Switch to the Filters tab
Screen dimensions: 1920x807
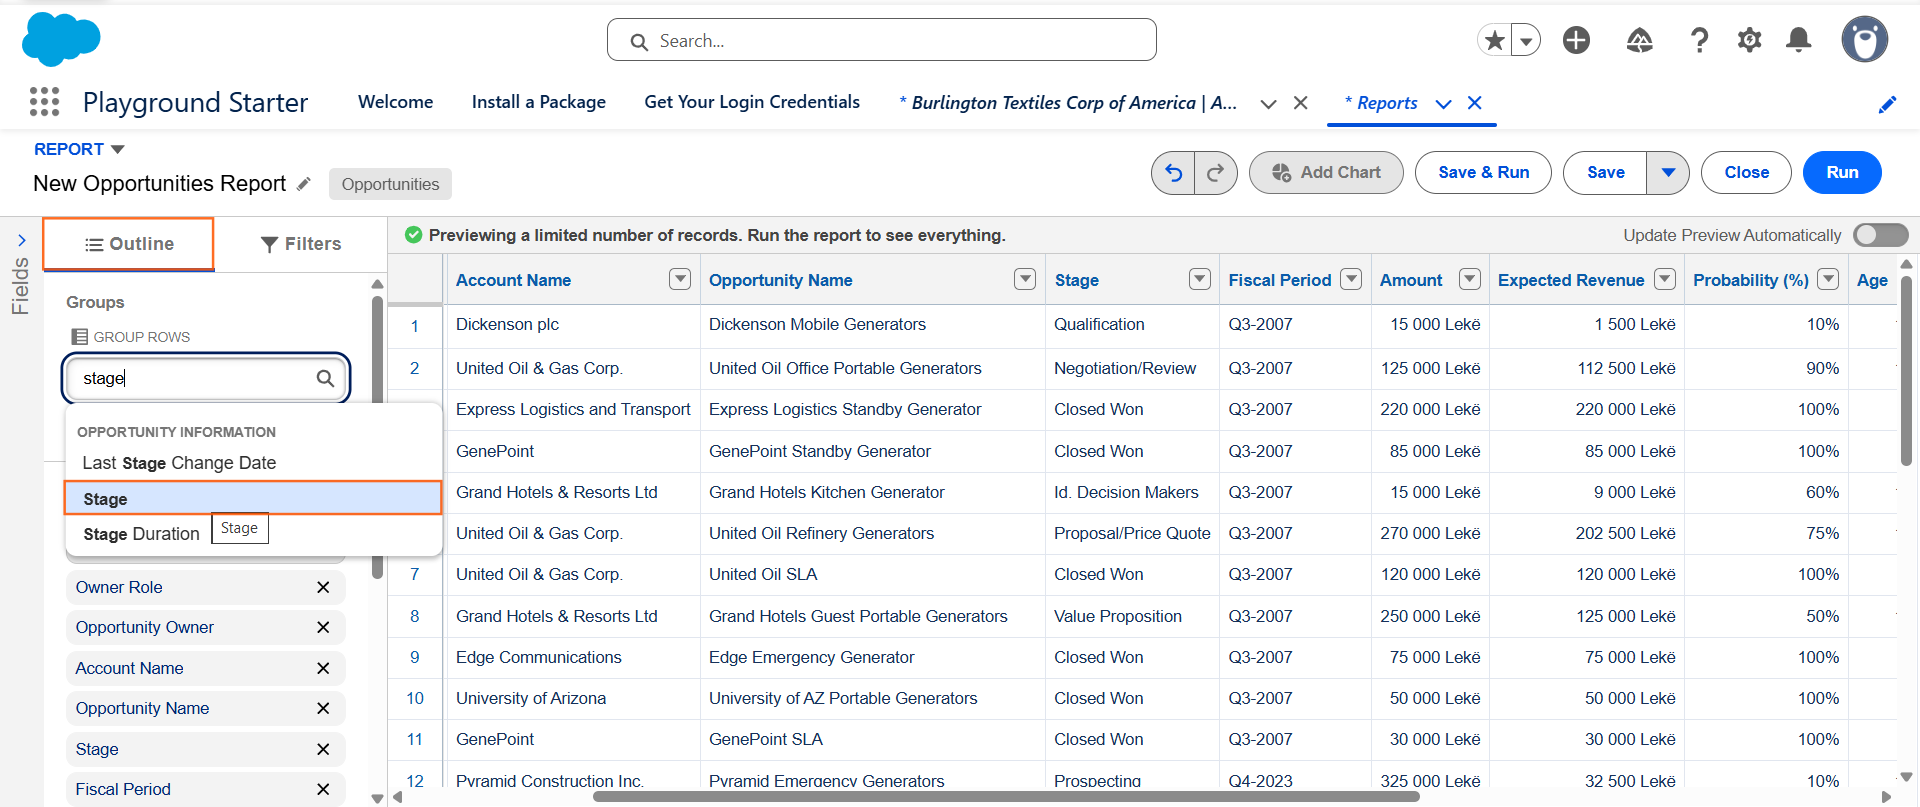(x=301, y=244)
